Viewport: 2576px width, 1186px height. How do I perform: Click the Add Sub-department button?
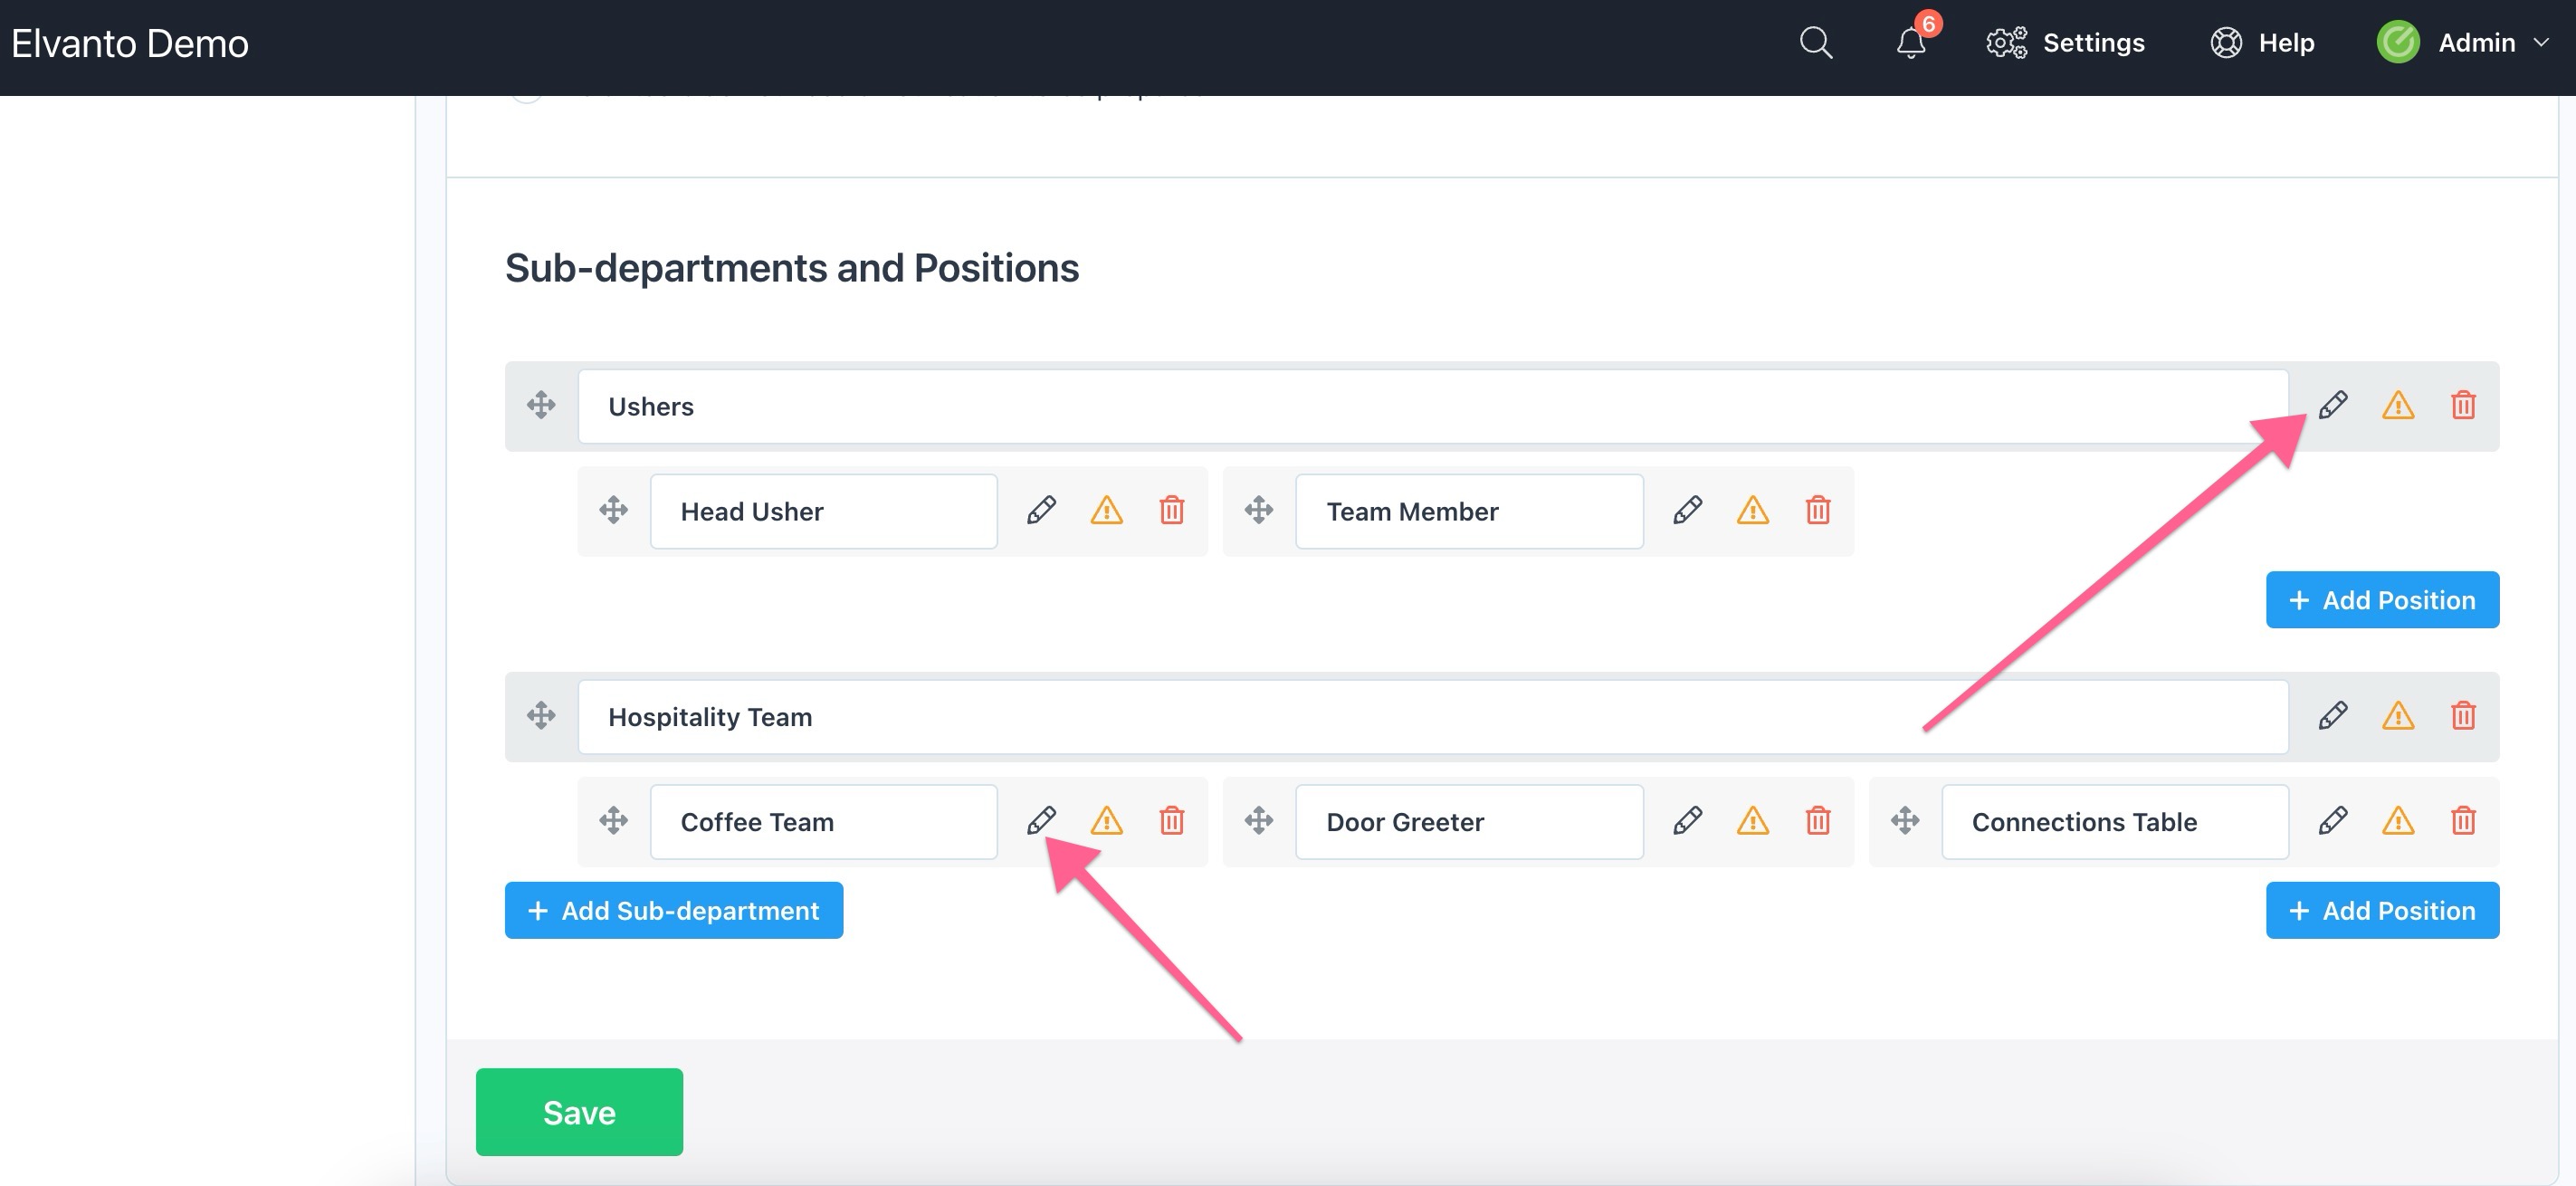[x=673, y=910]
